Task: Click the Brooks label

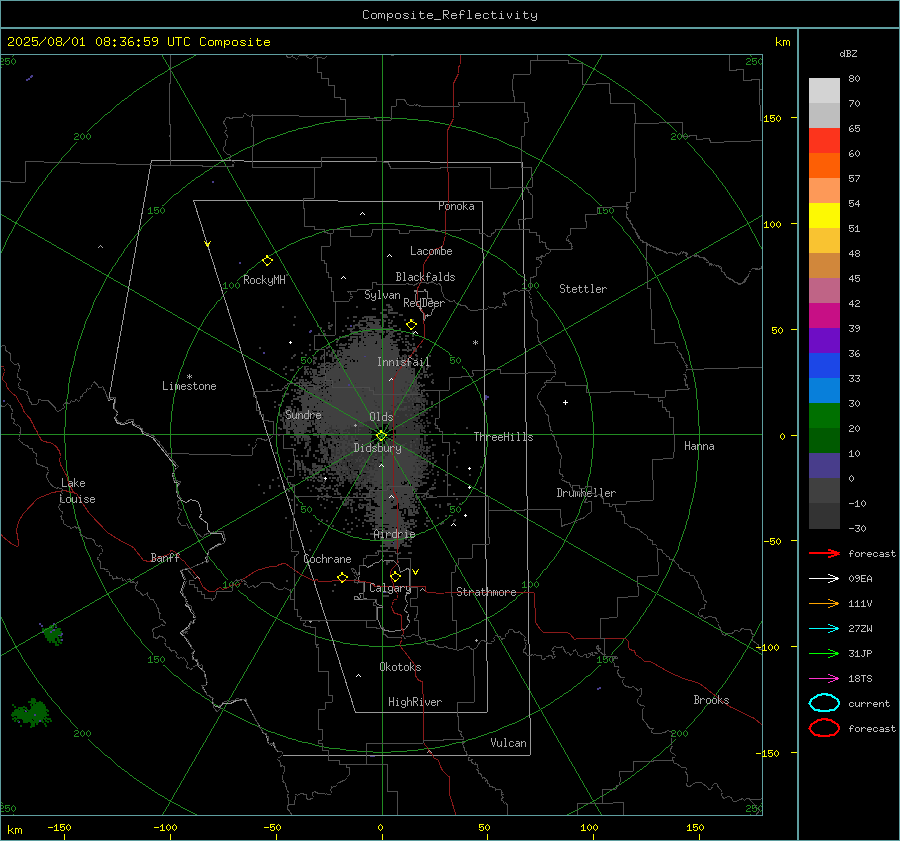Action: (x=711, y=700)
